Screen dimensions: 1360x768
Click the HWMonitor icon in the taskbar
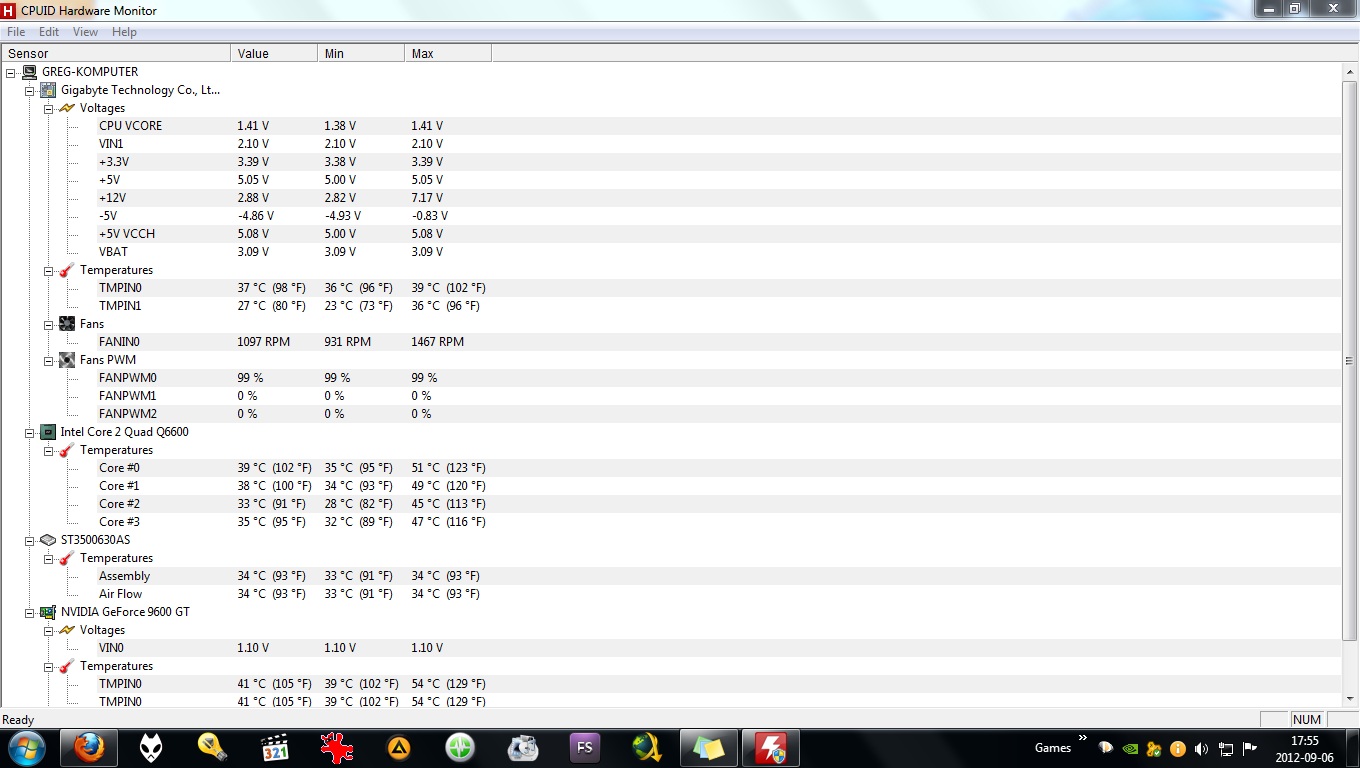[x=770, y=747]
